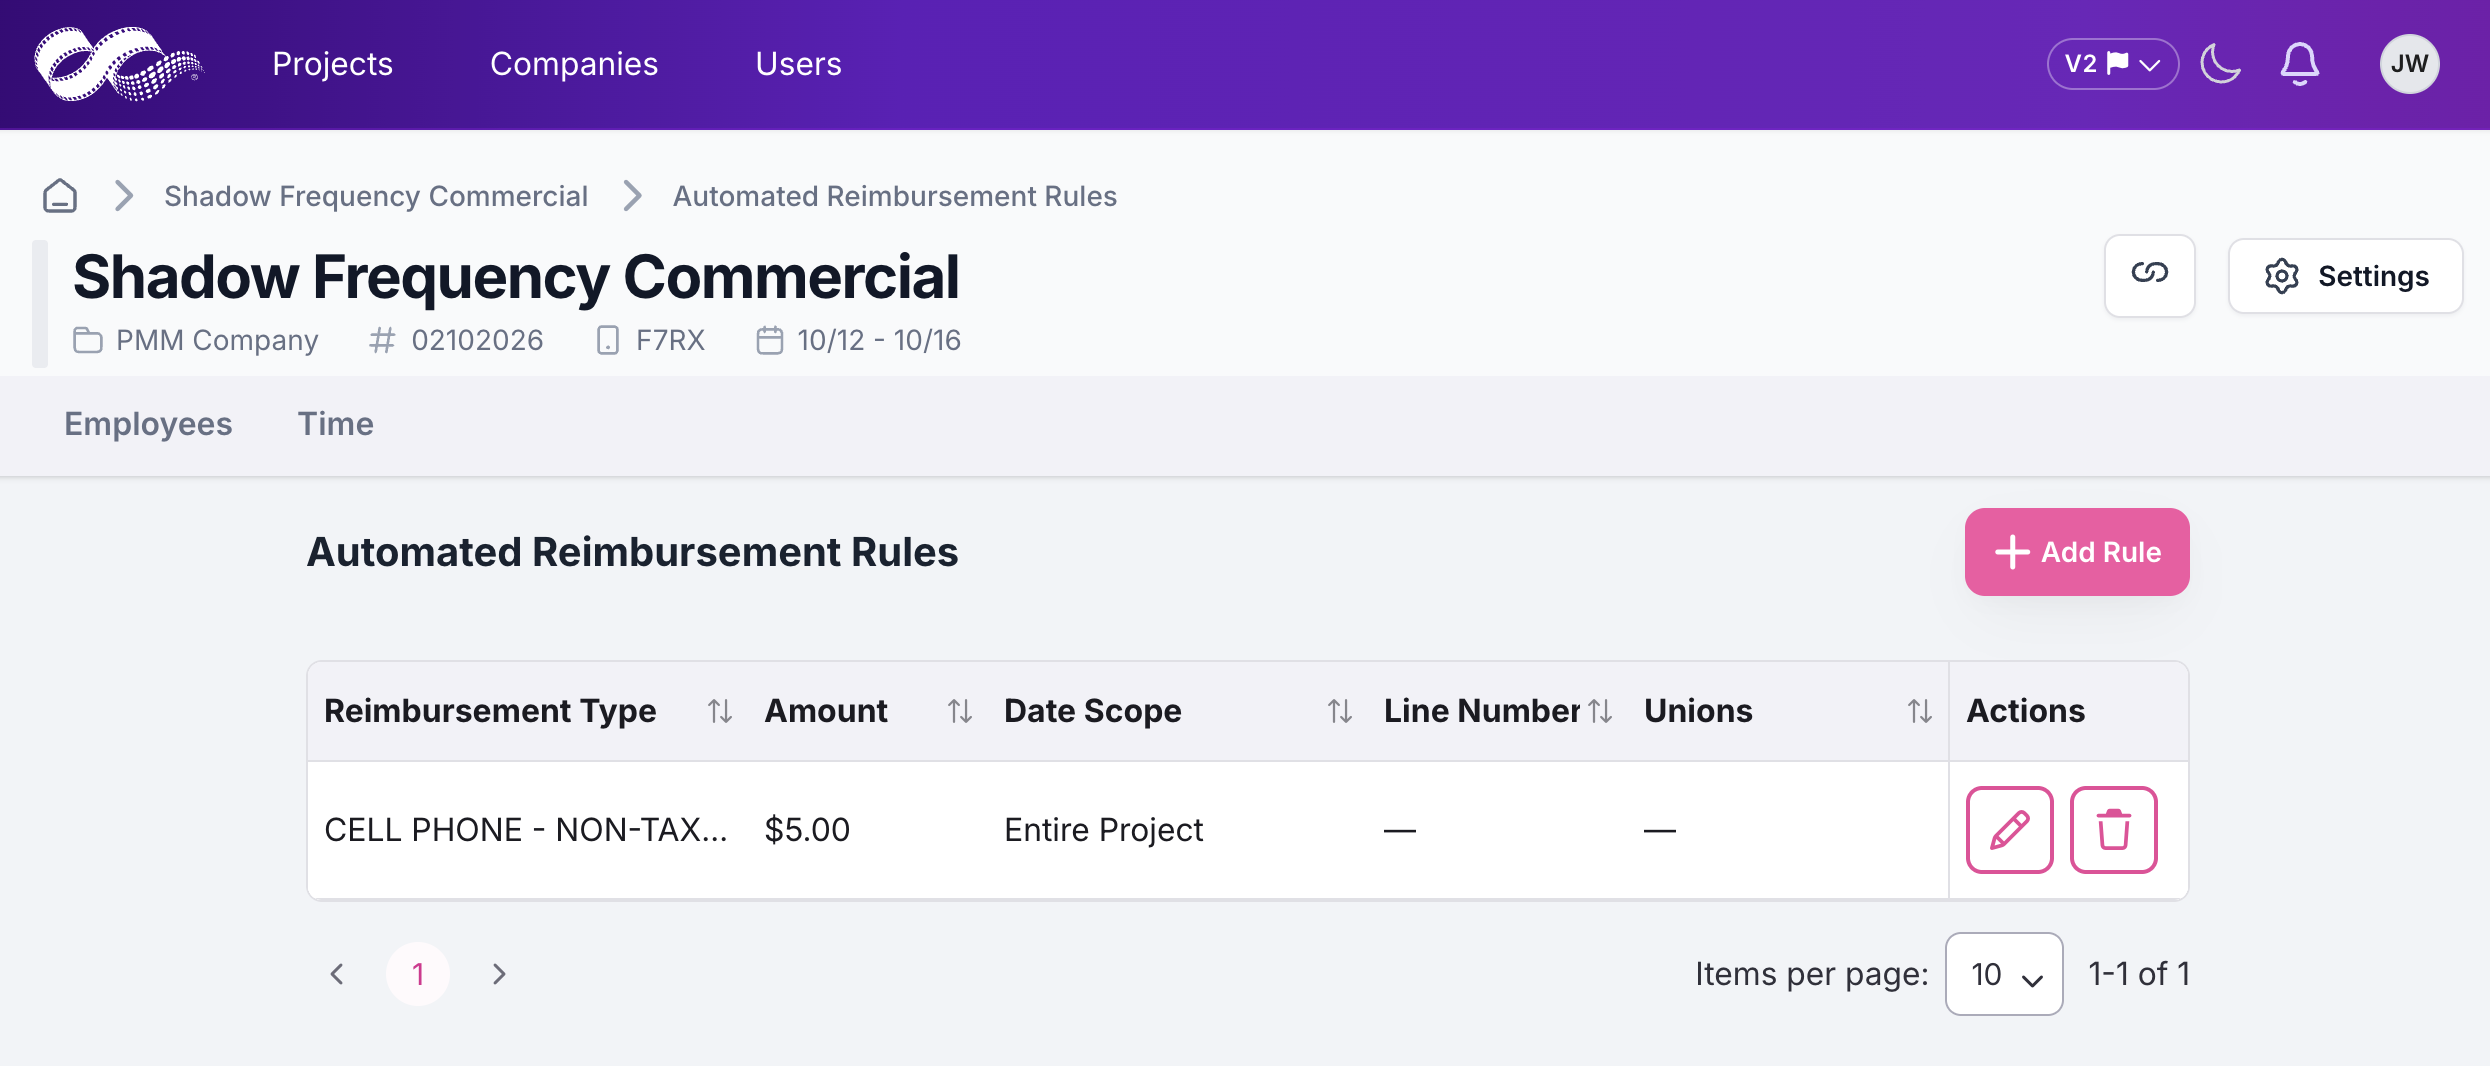Click the CELL PHONE - NON-TAX... cell

pyautogui.click(x=526, y=830)
